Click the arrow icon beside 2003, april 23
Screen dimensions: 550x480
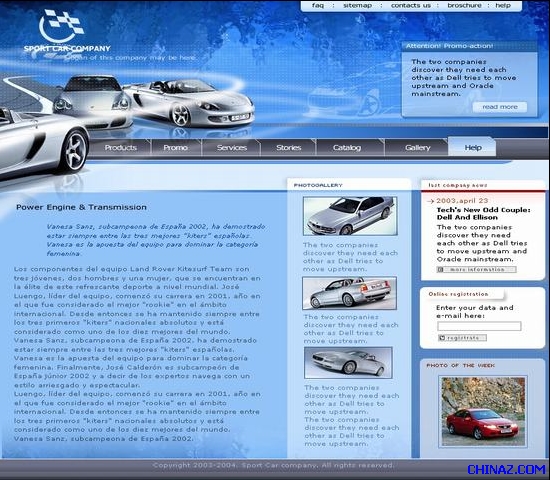pos(430,201)
